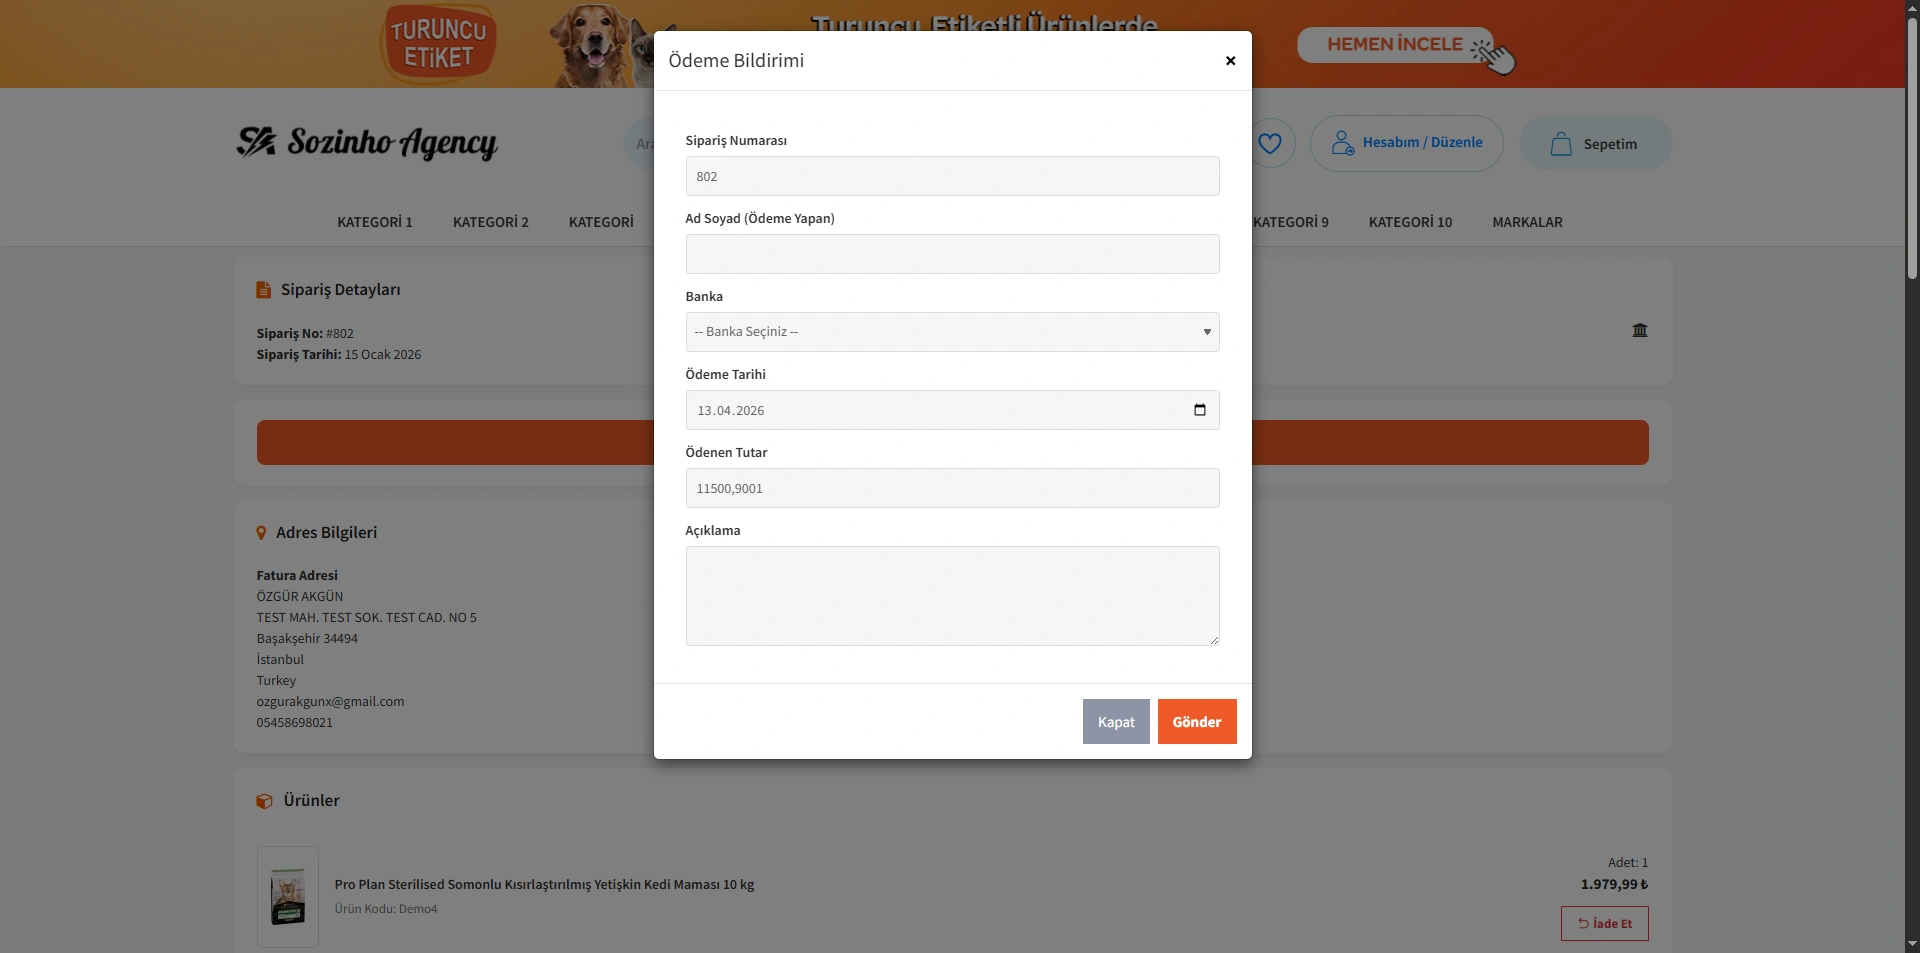Go to MARKALAR menu item
Viewport: 1920px width, 953px height.
pos(1527,222)
